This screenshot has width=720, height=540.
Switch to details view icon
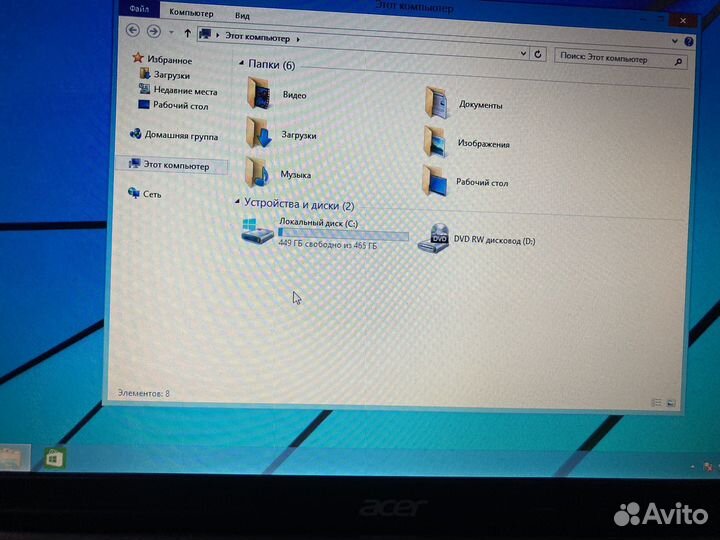tap(657, 403)
